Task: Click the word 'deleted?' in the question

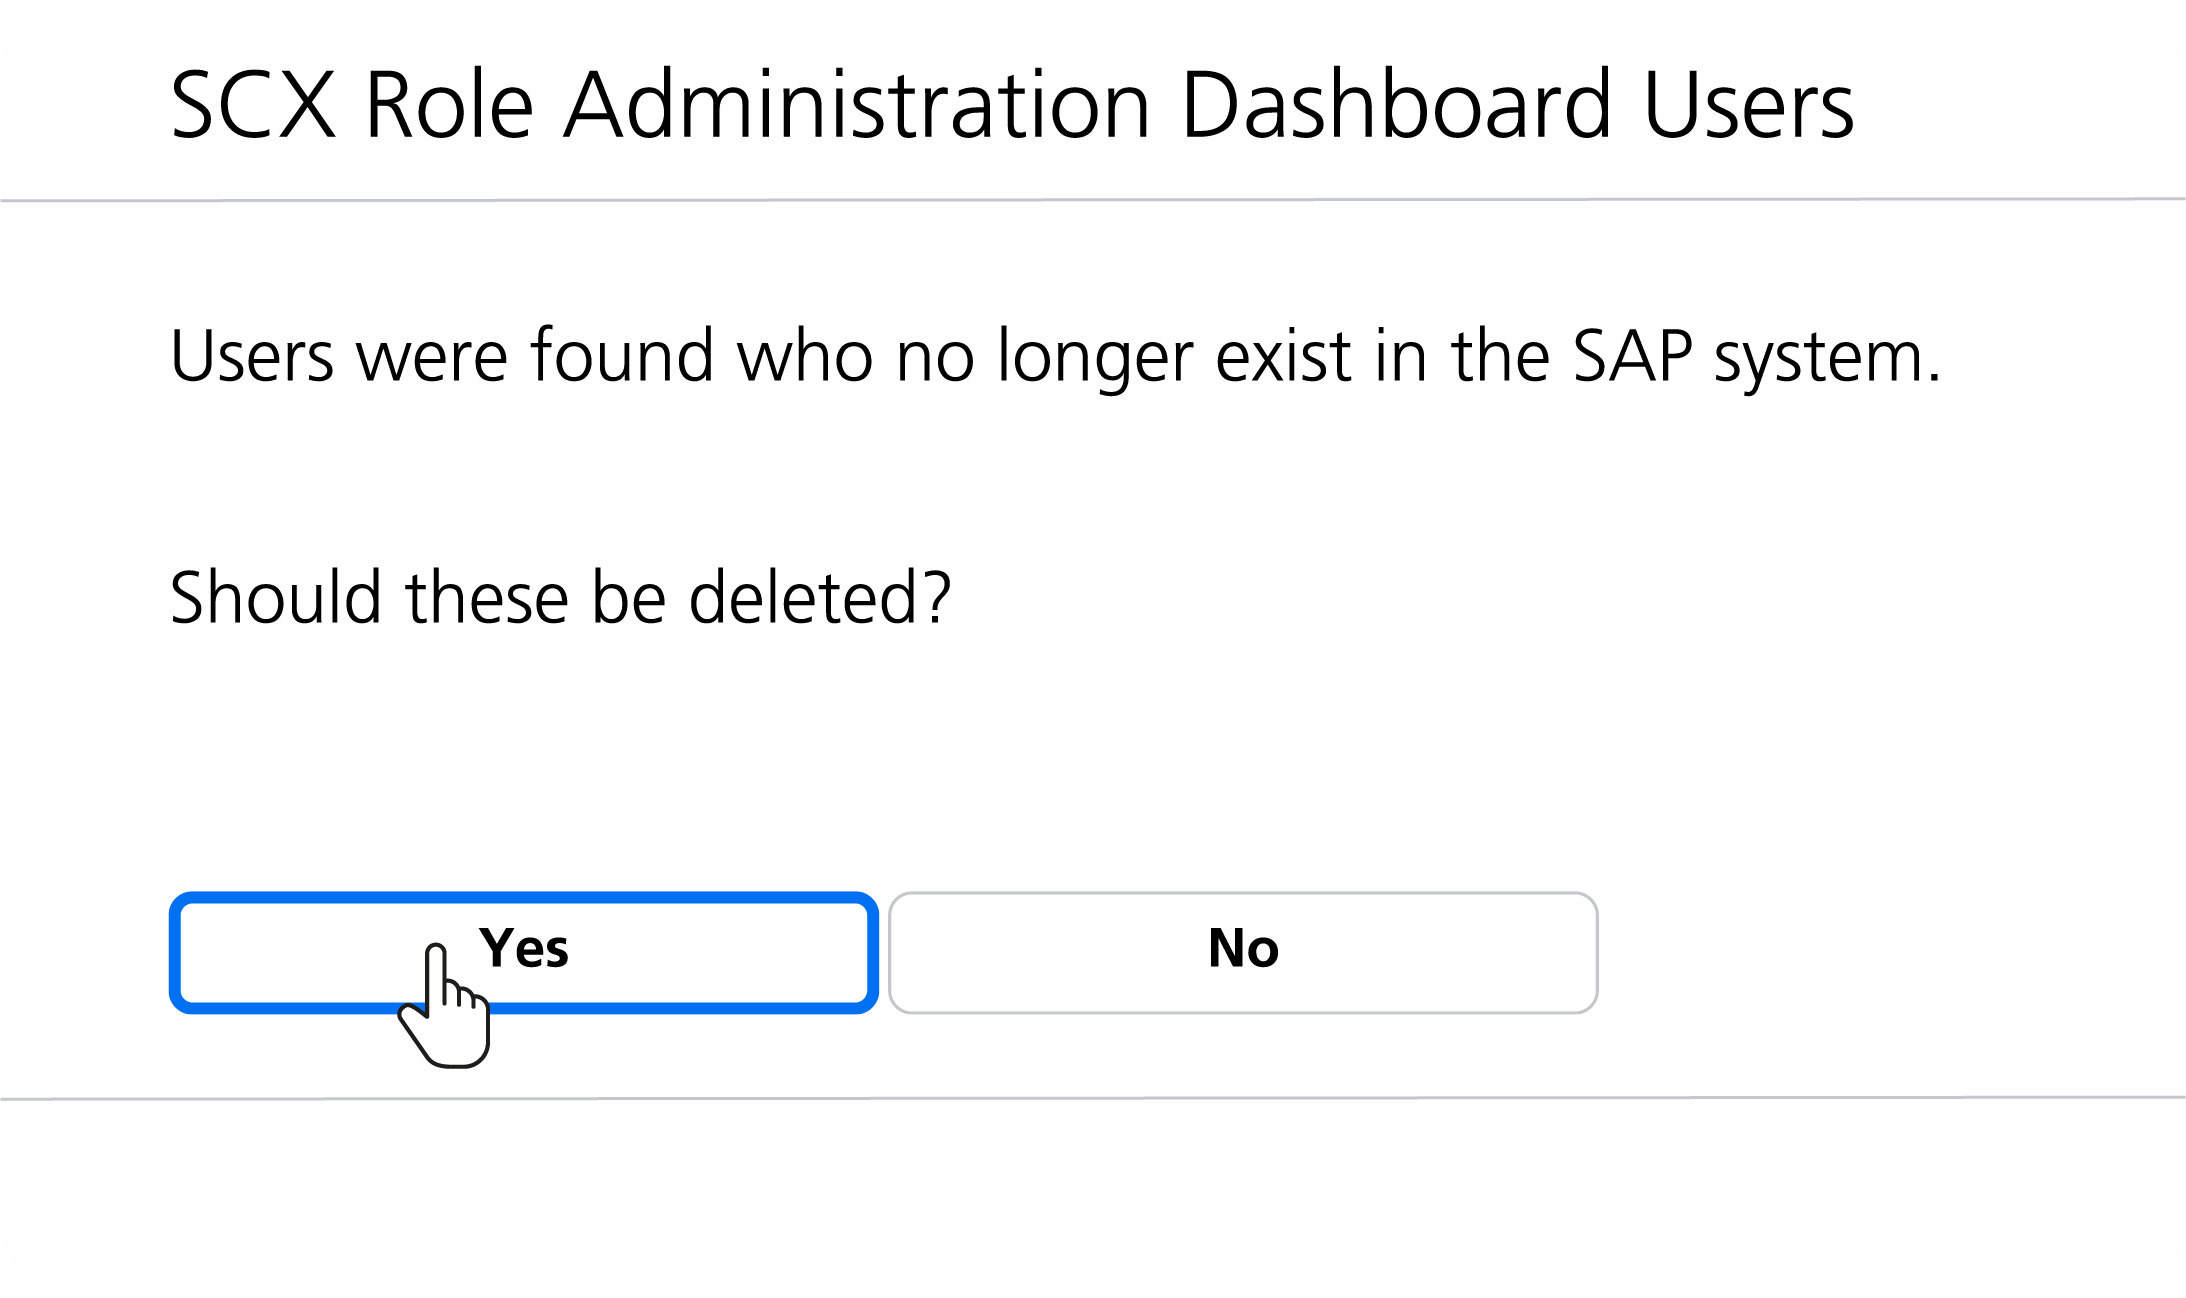Action: pyautogui.click(x=820, y=598)
